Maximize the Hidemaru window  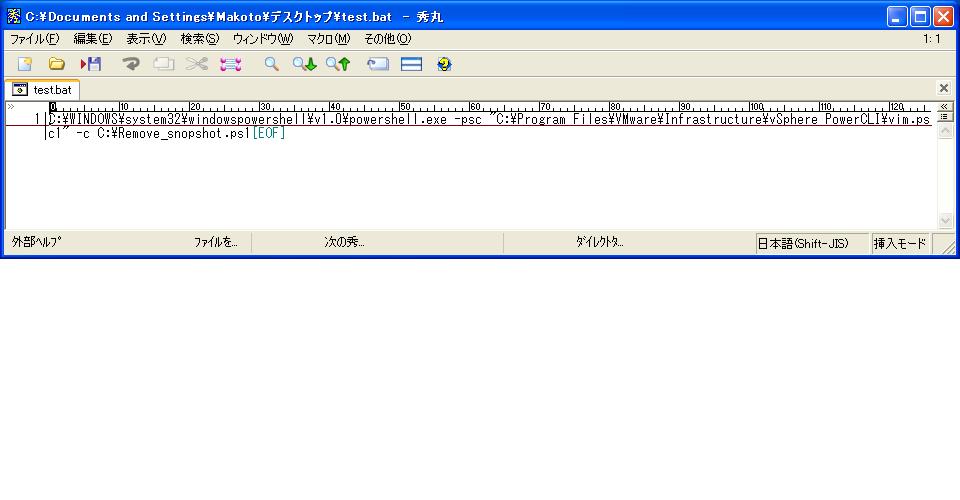[920, 17]
